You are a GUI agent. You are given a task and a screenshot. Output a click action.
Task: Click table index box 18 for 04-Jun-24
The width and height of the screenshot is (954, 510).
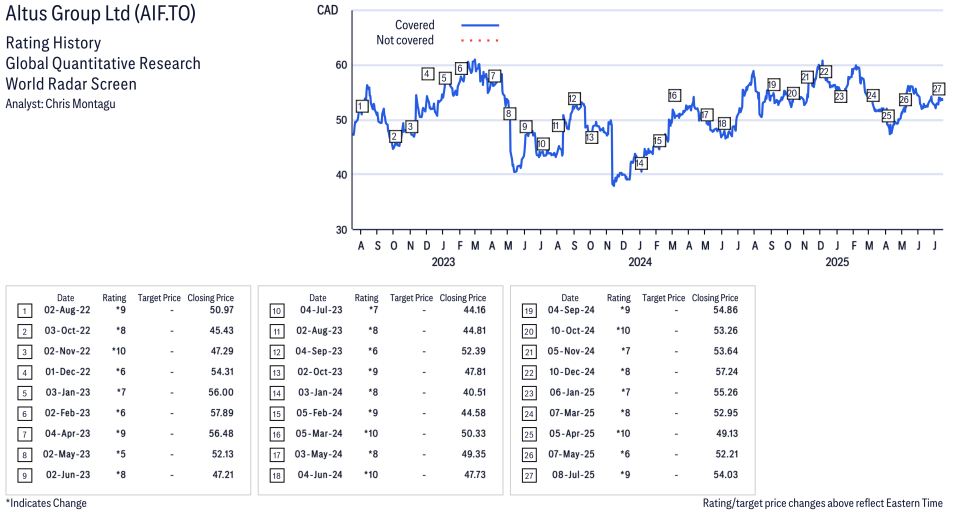(x=277, y=475)
